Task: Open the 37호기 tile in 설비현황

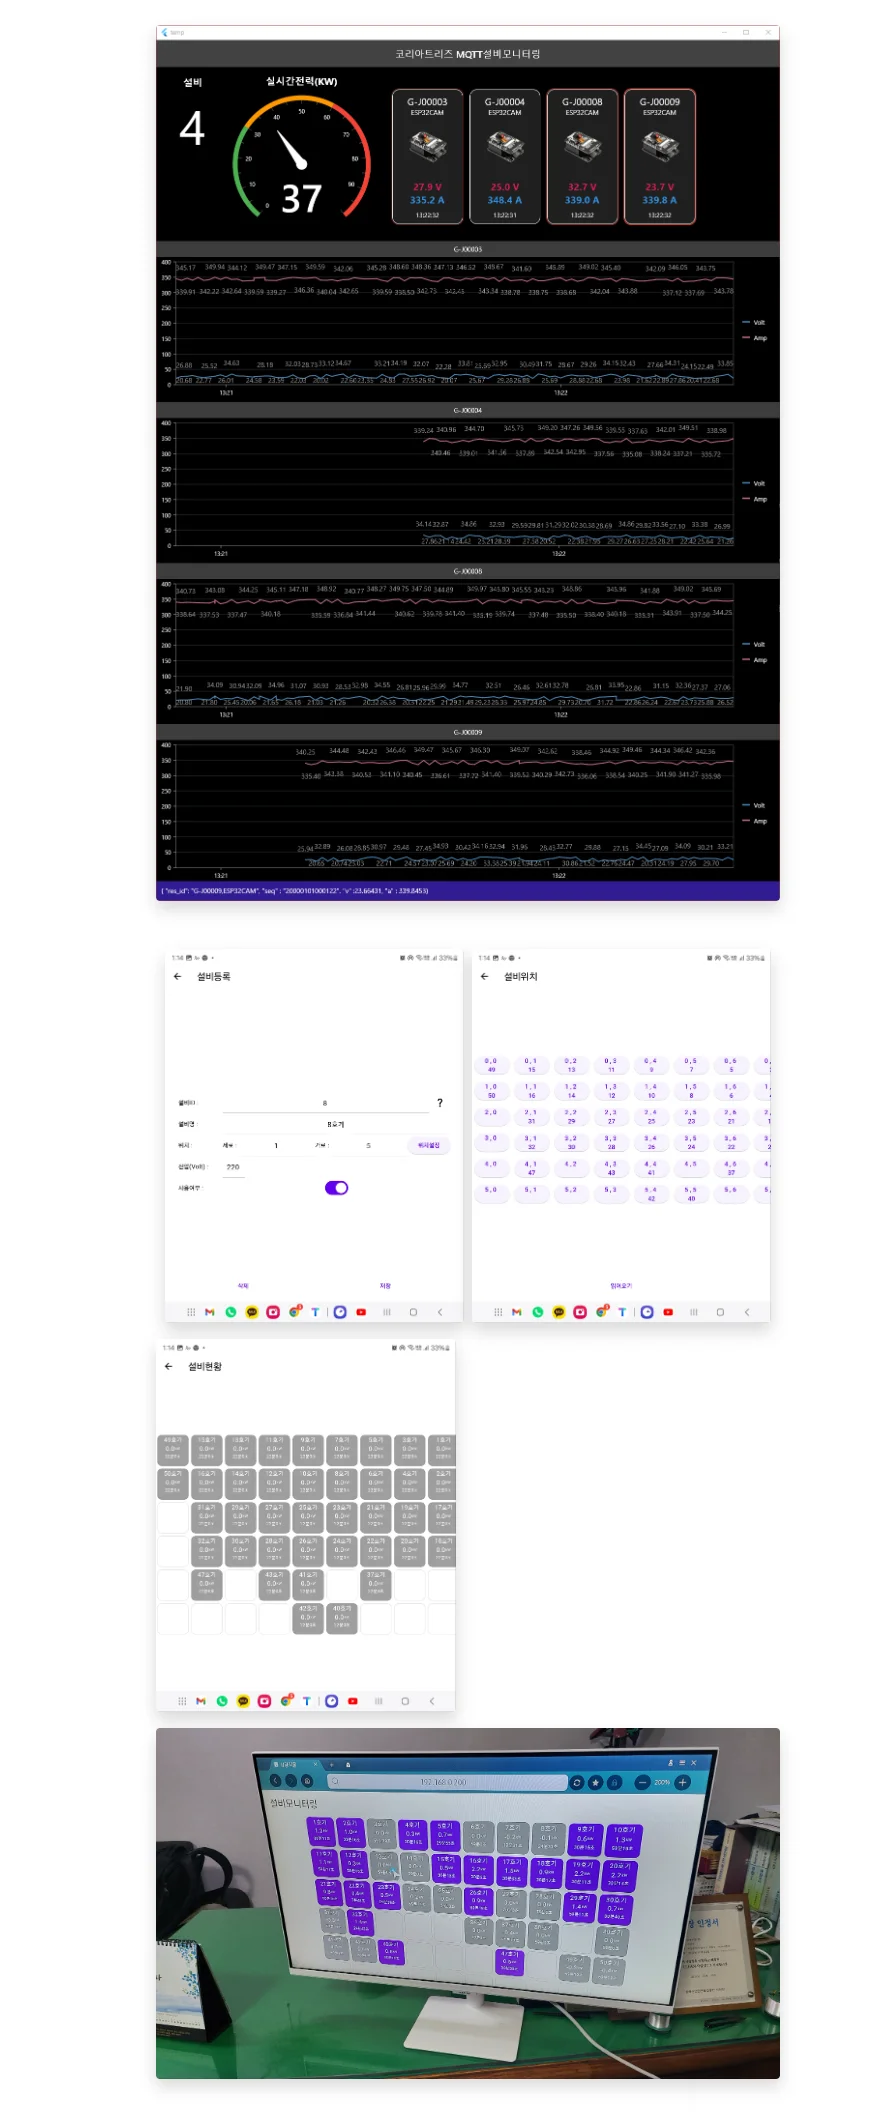Action: click(376, 1584)
